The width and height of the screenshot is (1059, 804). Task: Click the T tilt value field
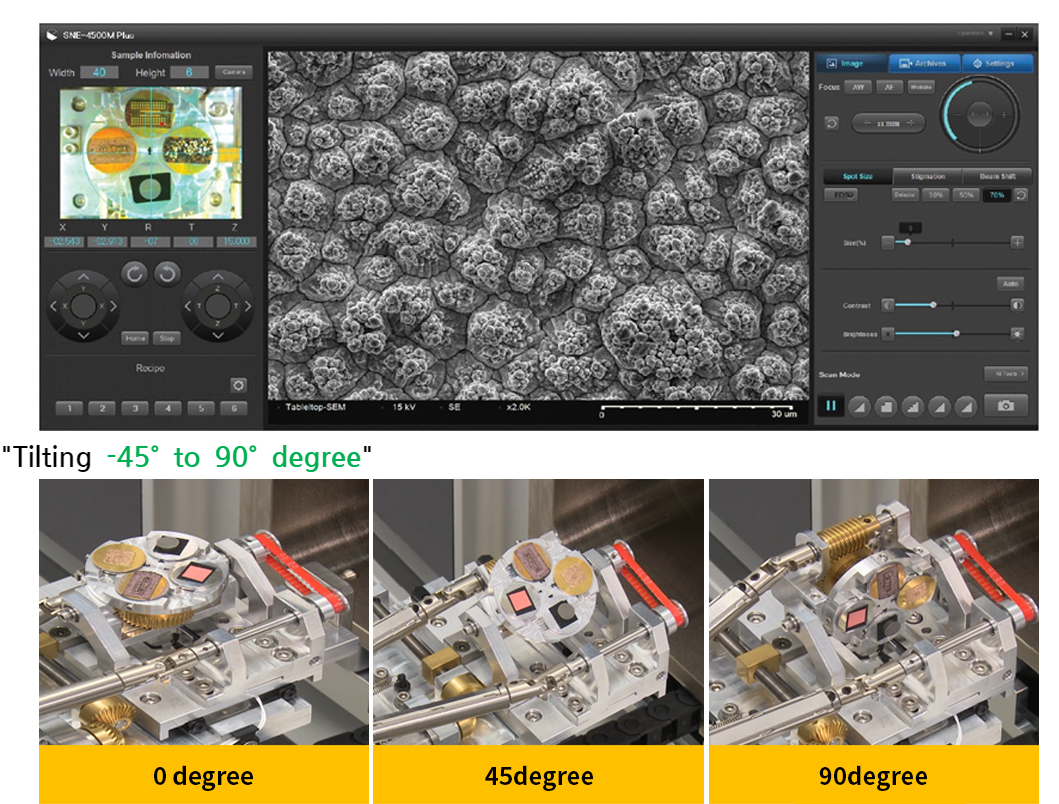pos(193,241)
